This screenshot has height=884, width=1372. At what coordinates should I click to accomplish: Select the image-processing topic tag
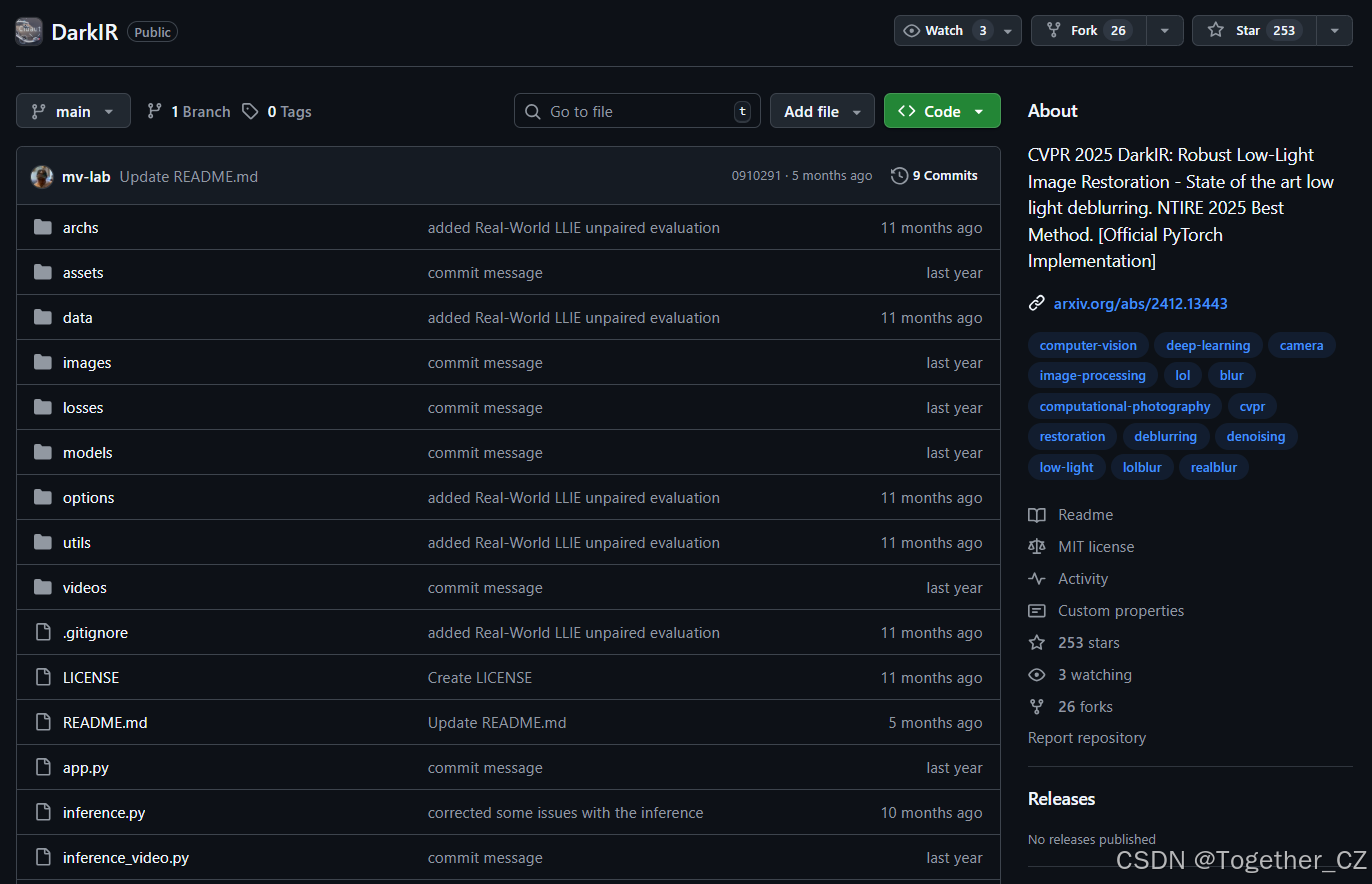tap(1092, 376)
